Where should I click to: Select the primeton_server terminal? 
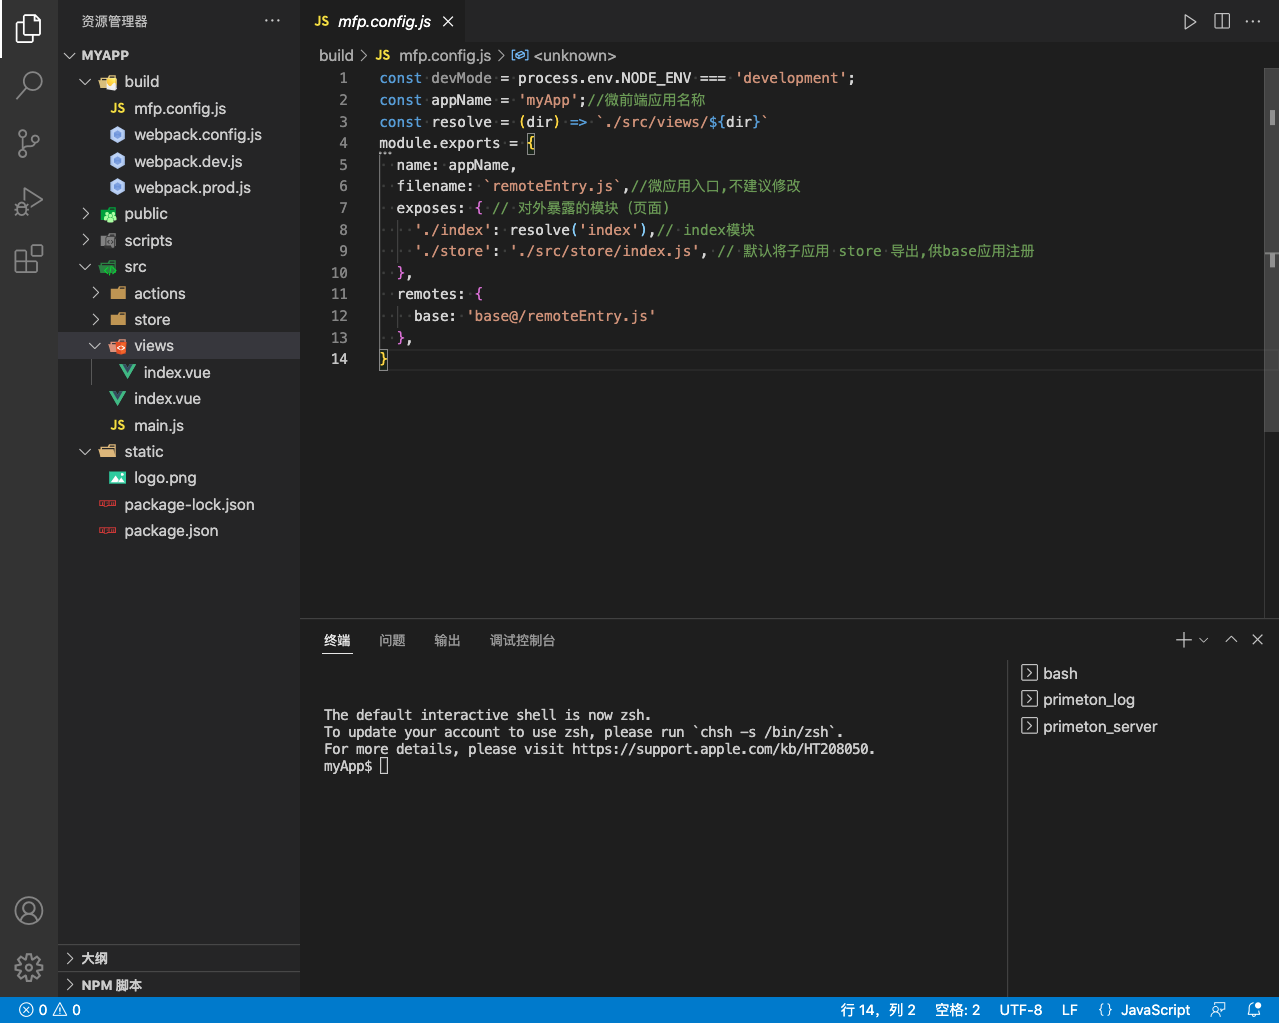tap(1099, 727)
